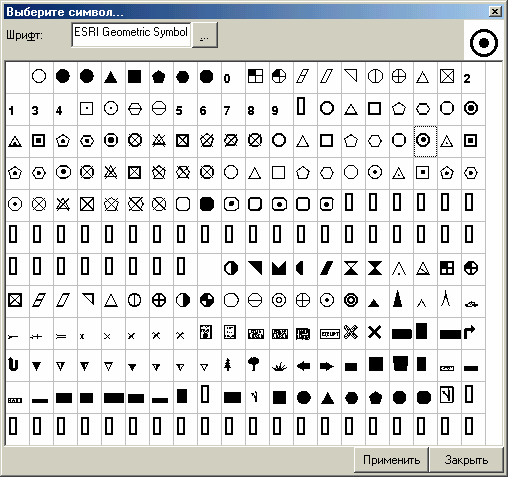The height and width of the screenshot is (477, 508).
Task: Click the ESRI Geometric Symbol font field
Action: tap(131, 35)
